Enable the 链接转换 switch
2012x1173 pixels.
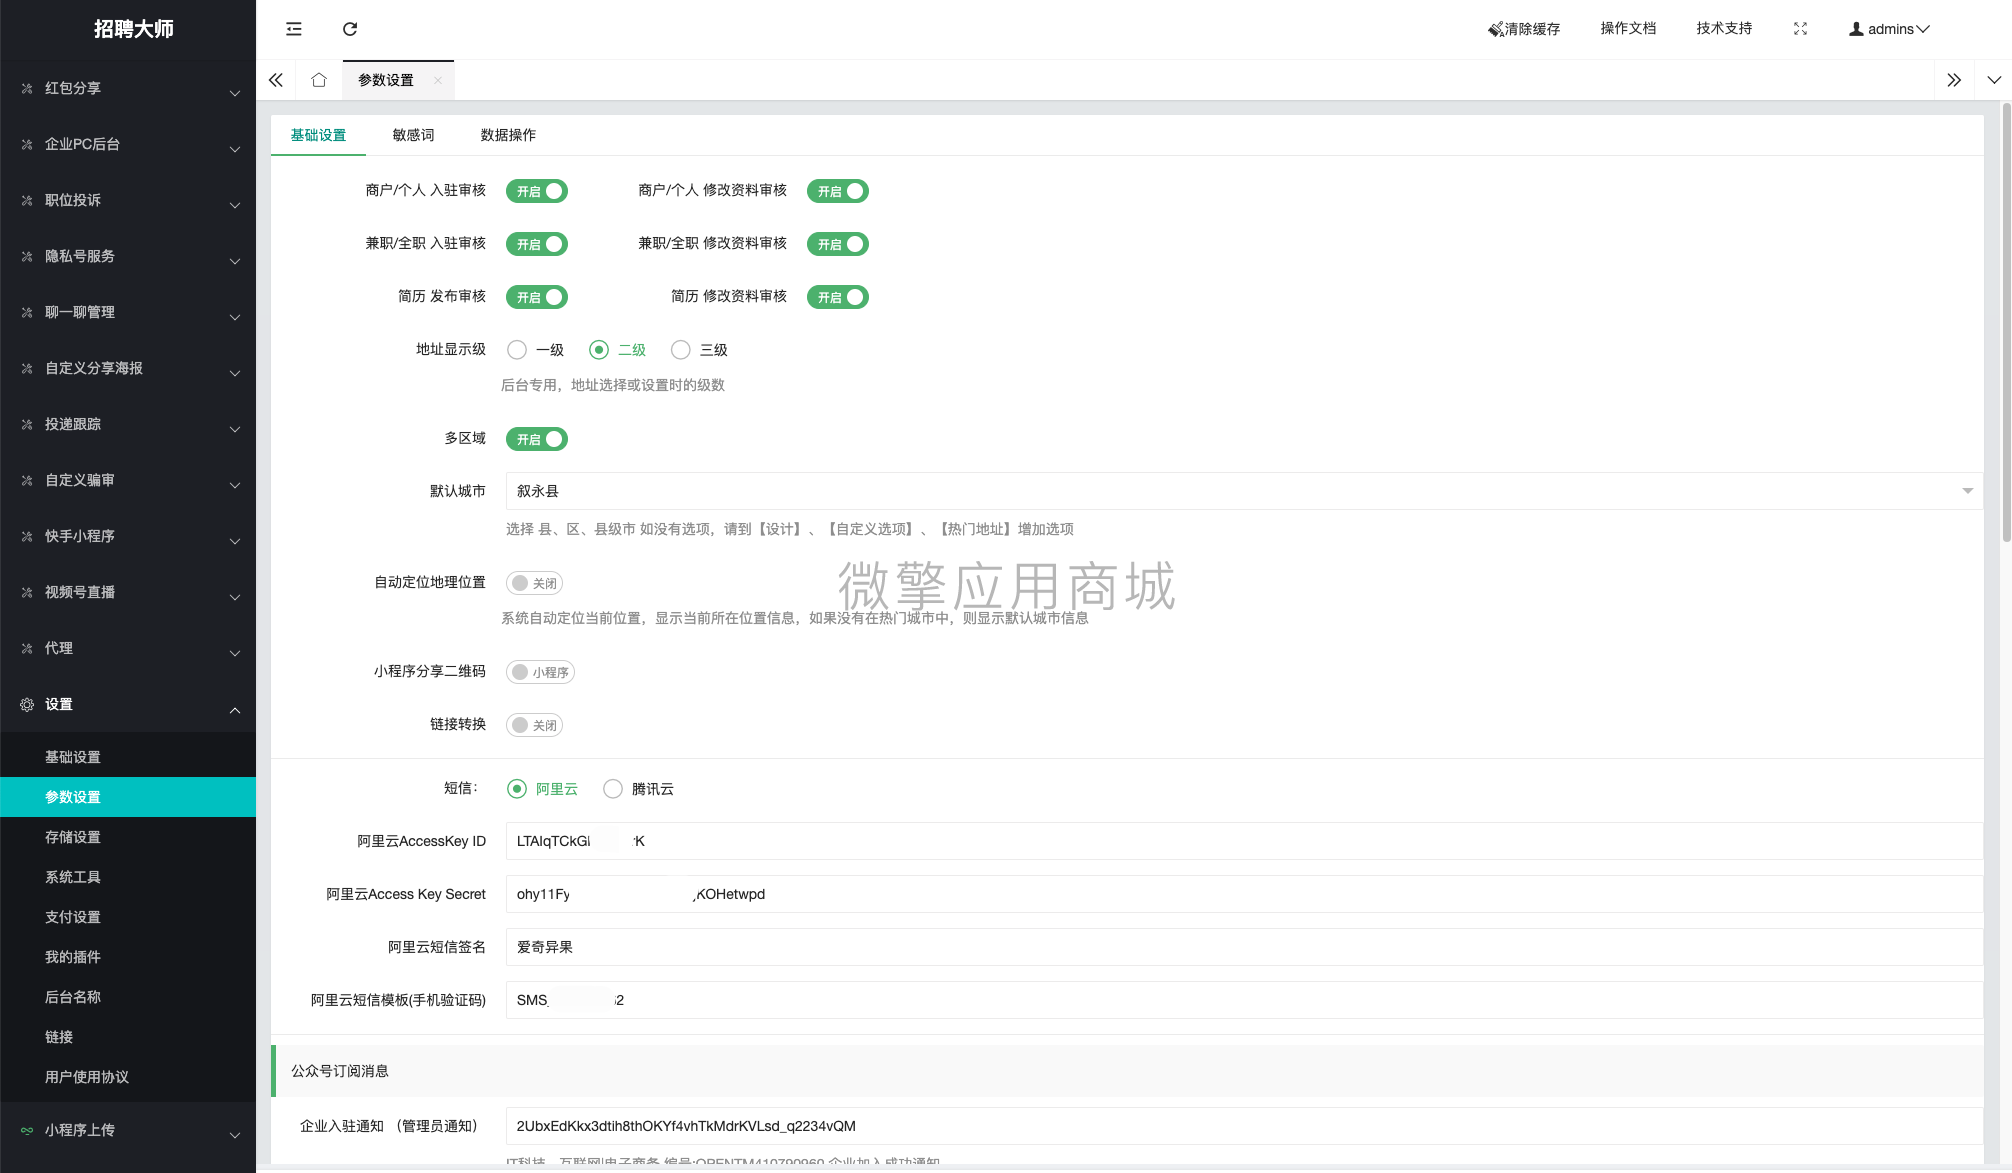coord(535,725)
